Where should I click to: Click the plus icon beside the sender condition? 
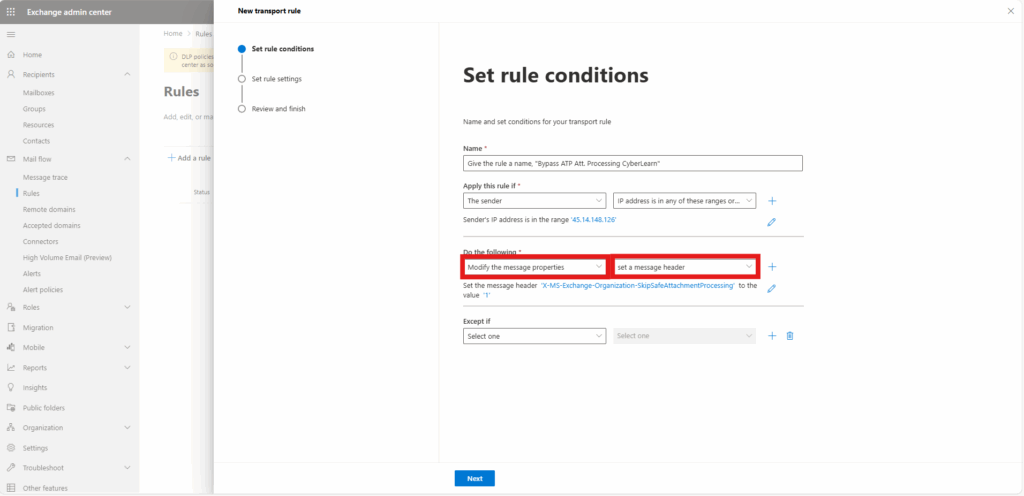[772, 201]
